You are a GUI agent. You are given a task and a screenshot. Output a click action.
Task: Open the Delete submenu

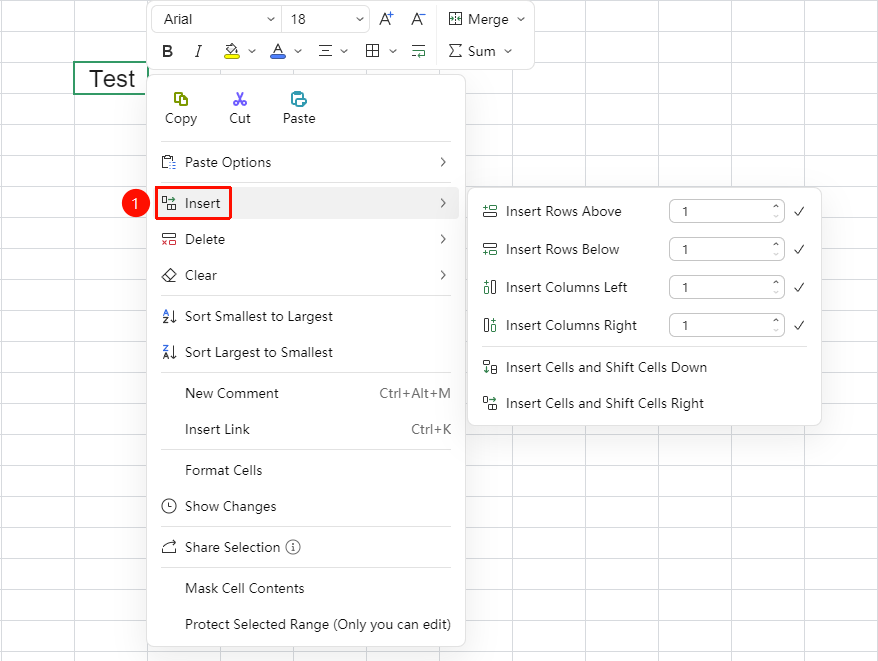306,239
